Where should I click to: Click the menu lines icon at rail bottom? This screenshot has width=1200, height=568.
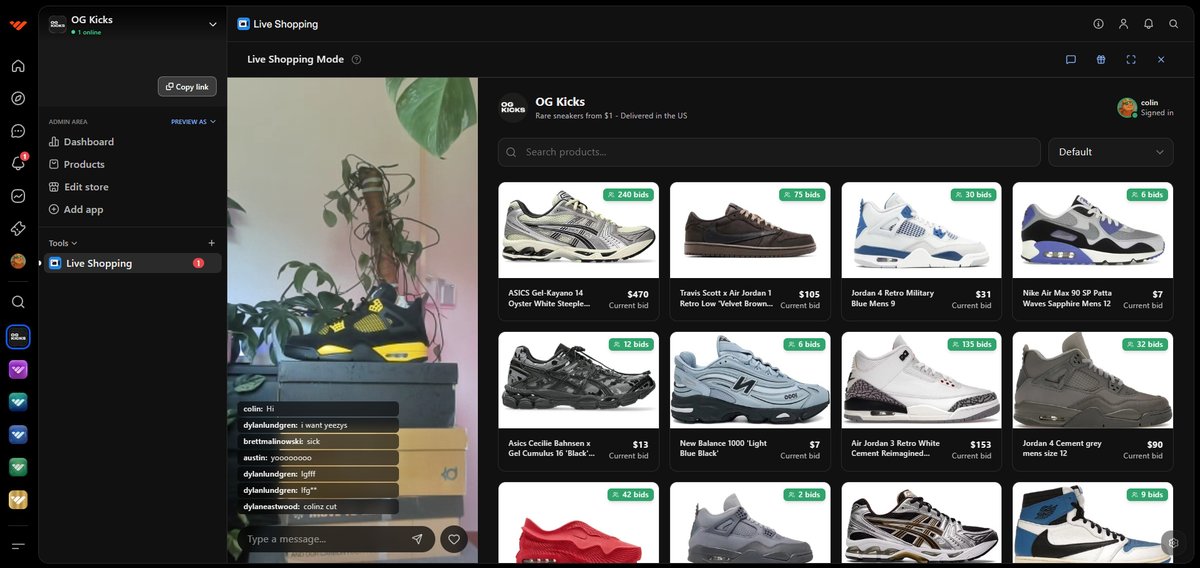[x=18, y=546]
